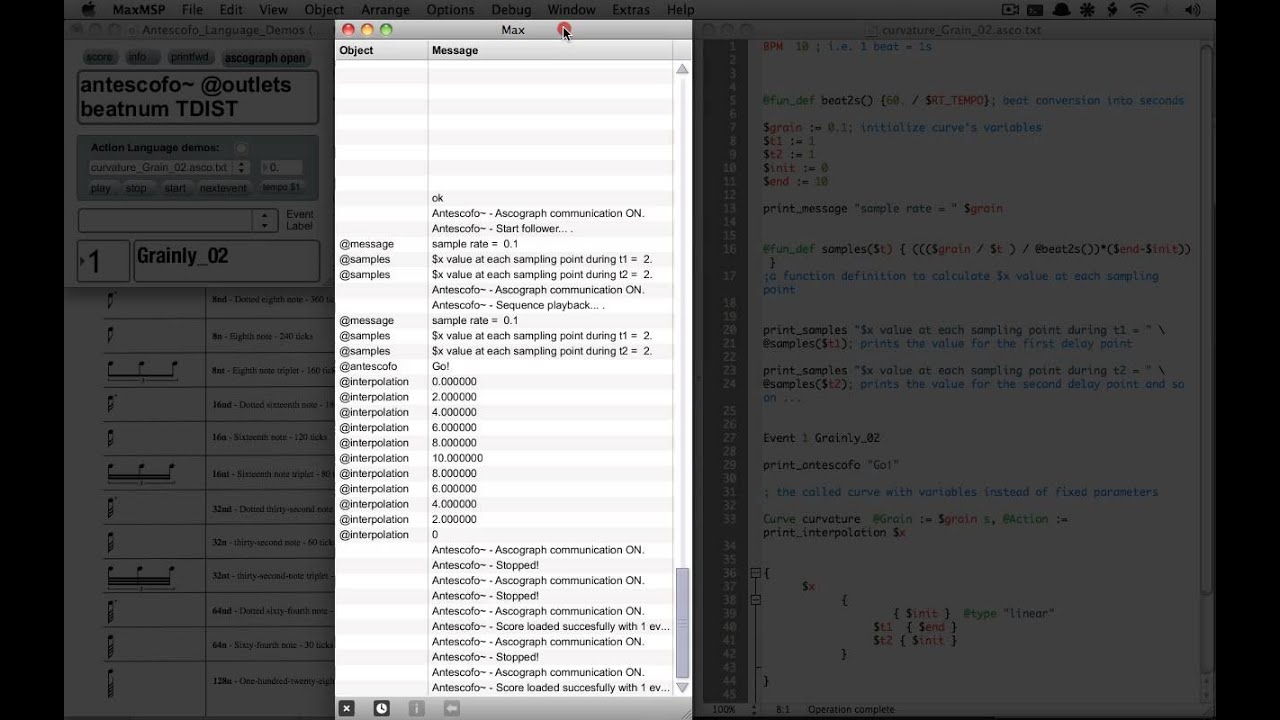The width and height of the screenshot is (1280, 720).
Task: Open the Apple menu
Action: coord(87,10)
